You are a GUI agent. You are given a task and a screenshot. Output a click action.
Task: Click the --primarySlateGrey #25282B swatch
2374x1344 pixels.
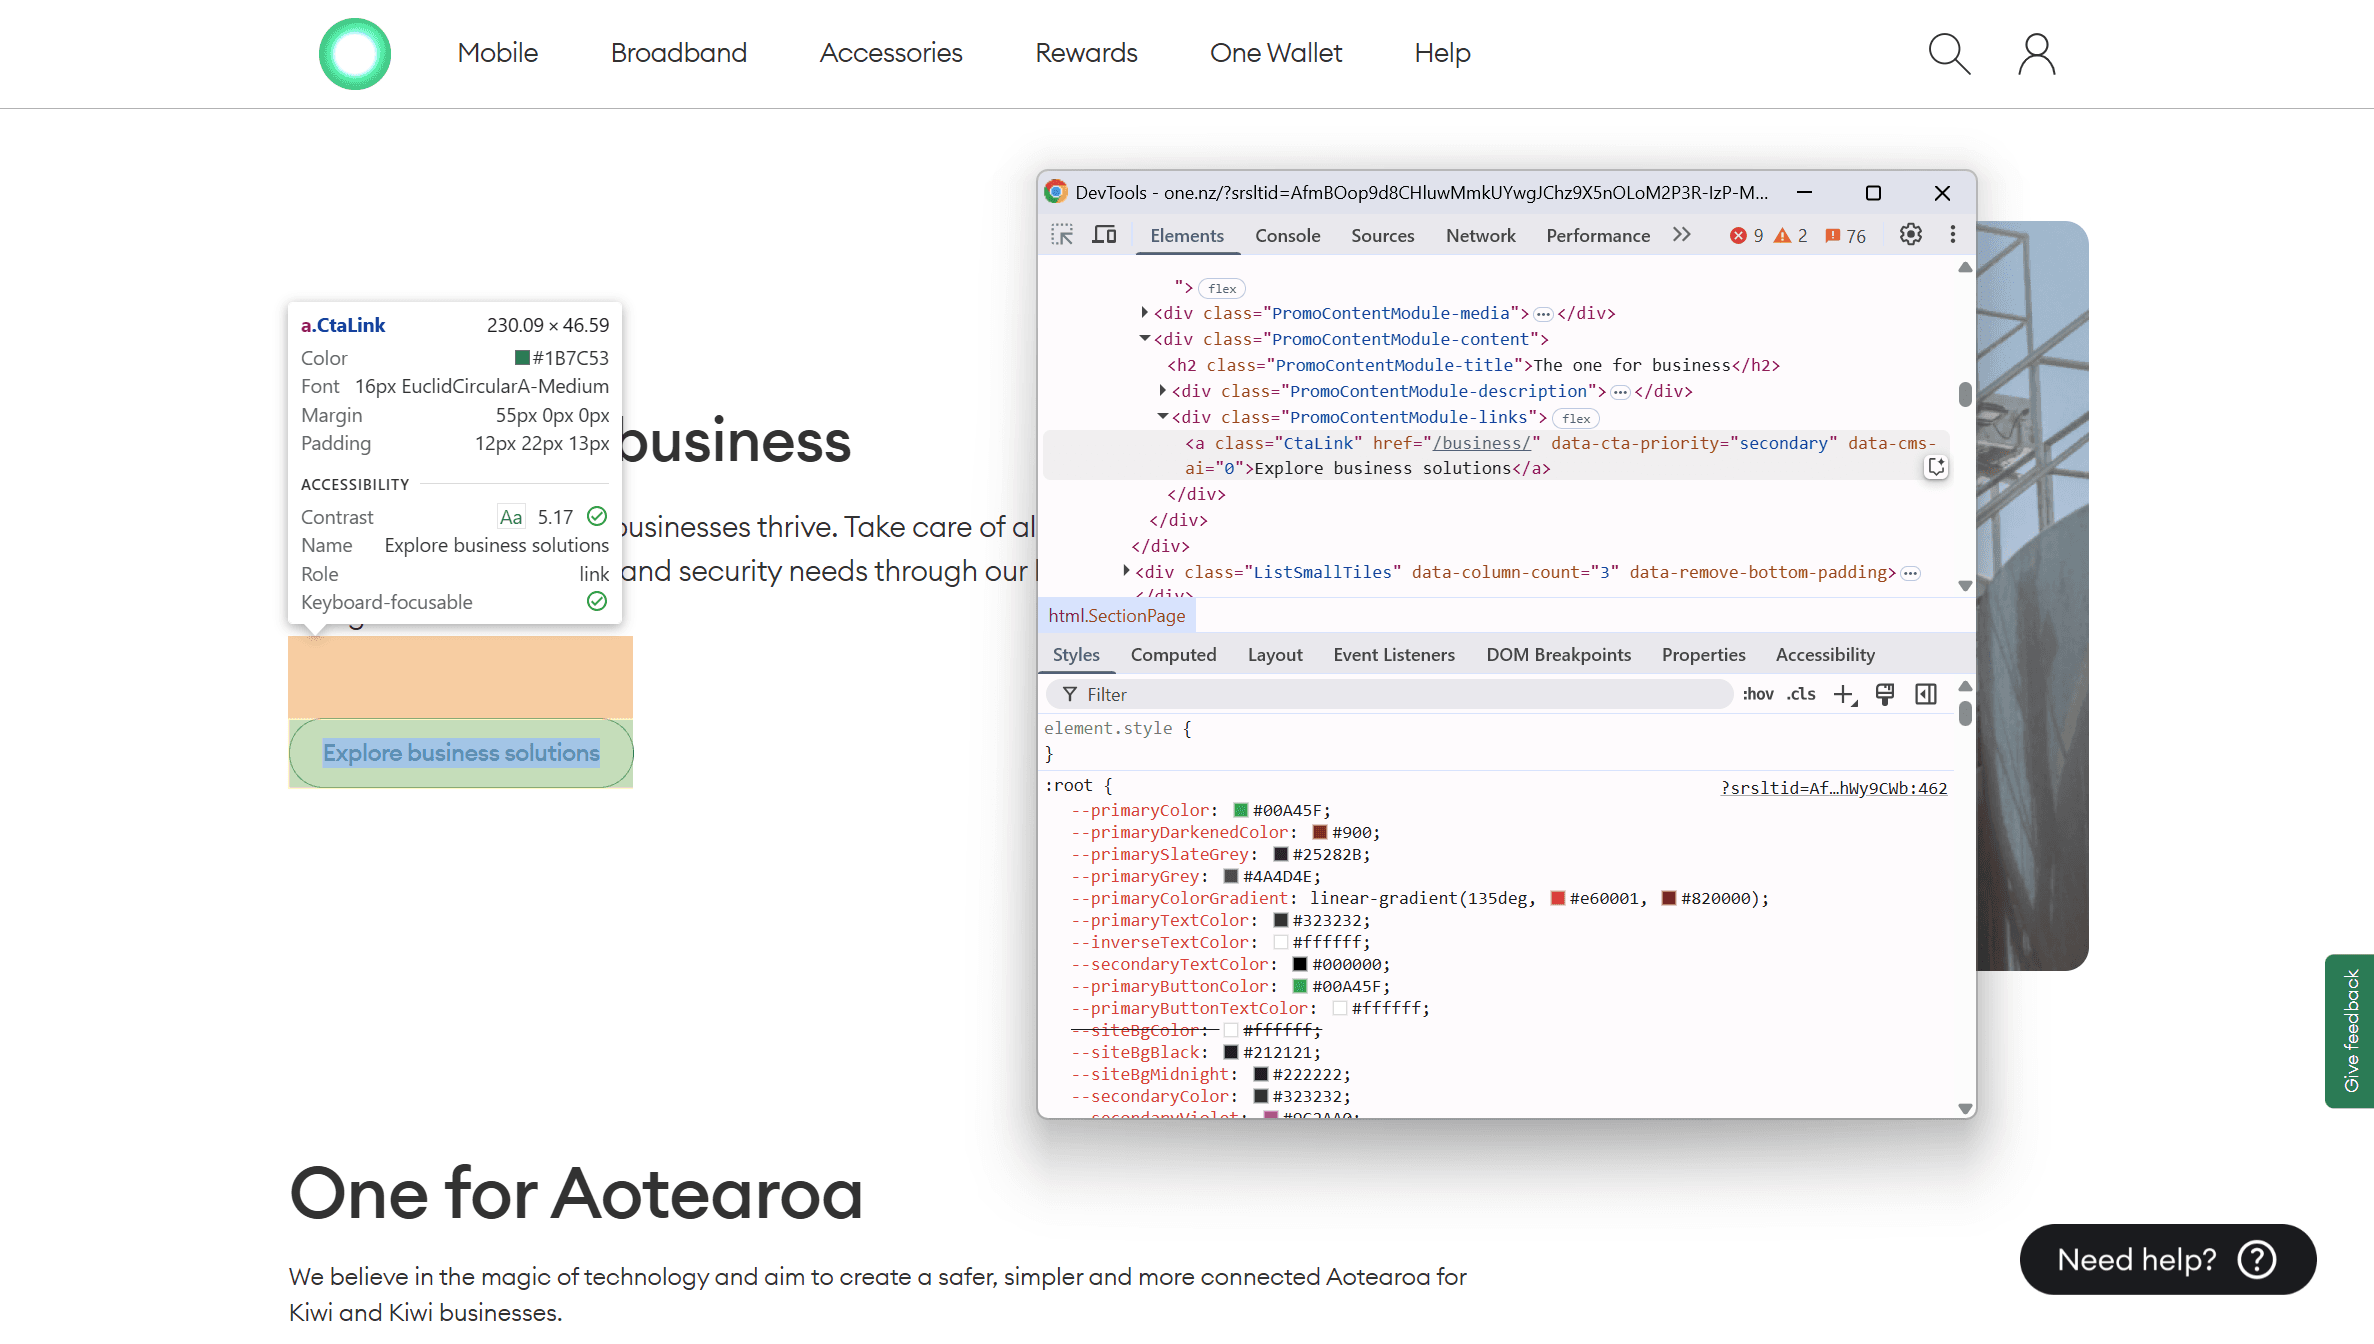(x=1280, y=855)
